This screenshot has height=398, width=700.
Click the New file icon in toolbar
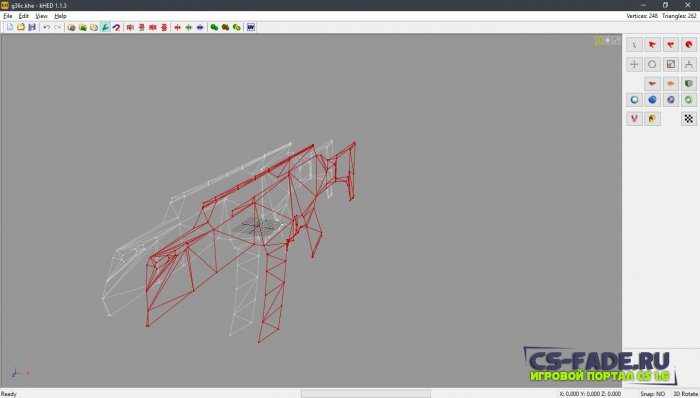(10, 27)
